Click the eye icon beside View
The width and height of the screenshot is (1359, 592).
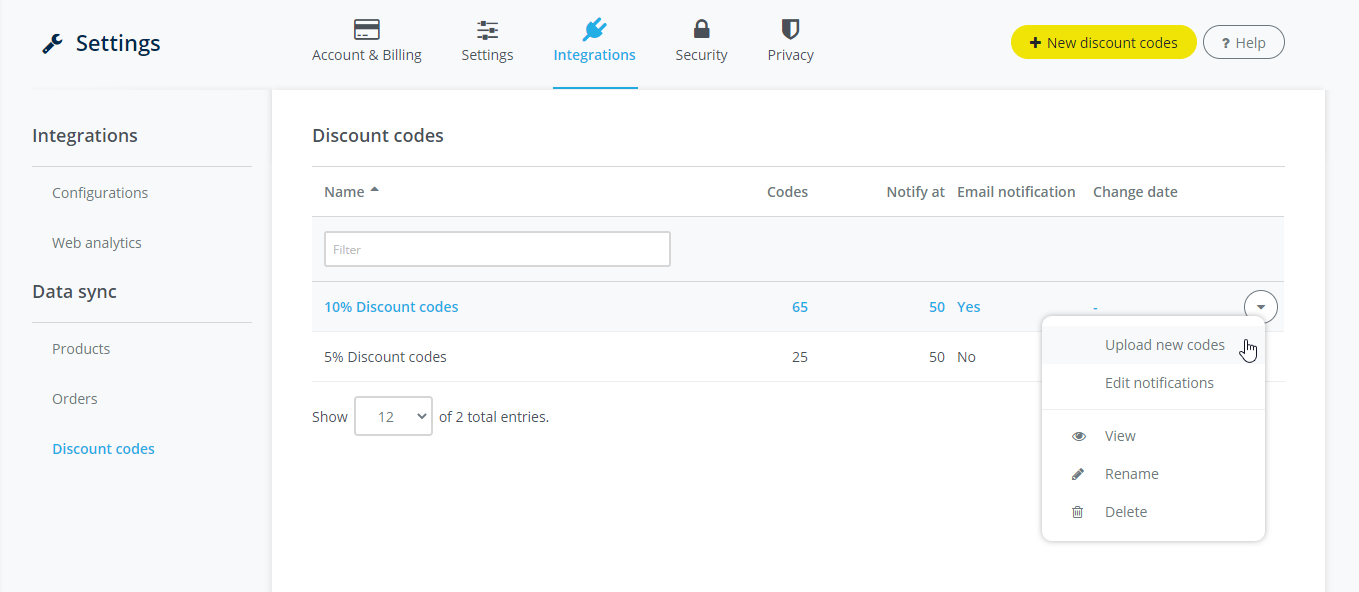click(1078, 435)
